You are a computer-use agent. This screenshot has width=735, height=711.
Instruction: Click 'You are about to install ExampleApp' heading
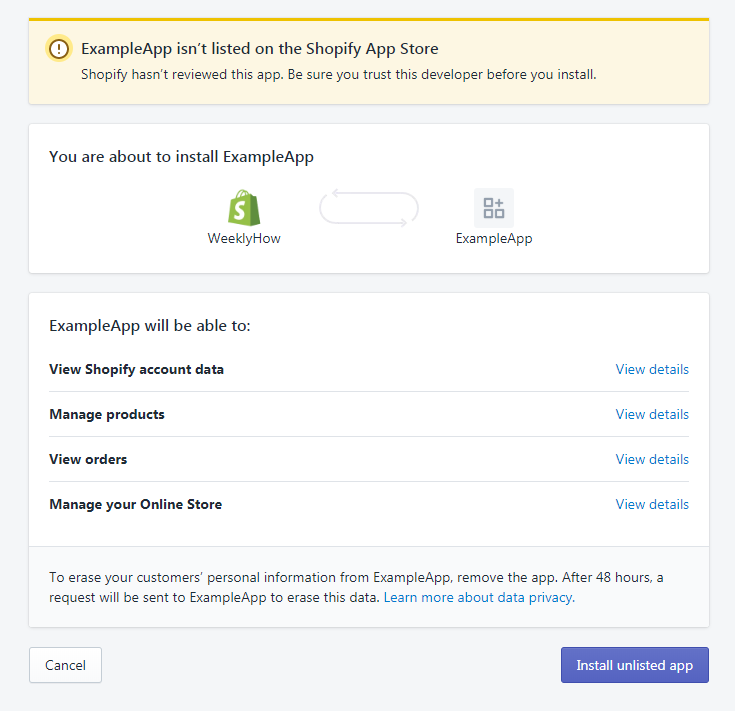point(181,157)
